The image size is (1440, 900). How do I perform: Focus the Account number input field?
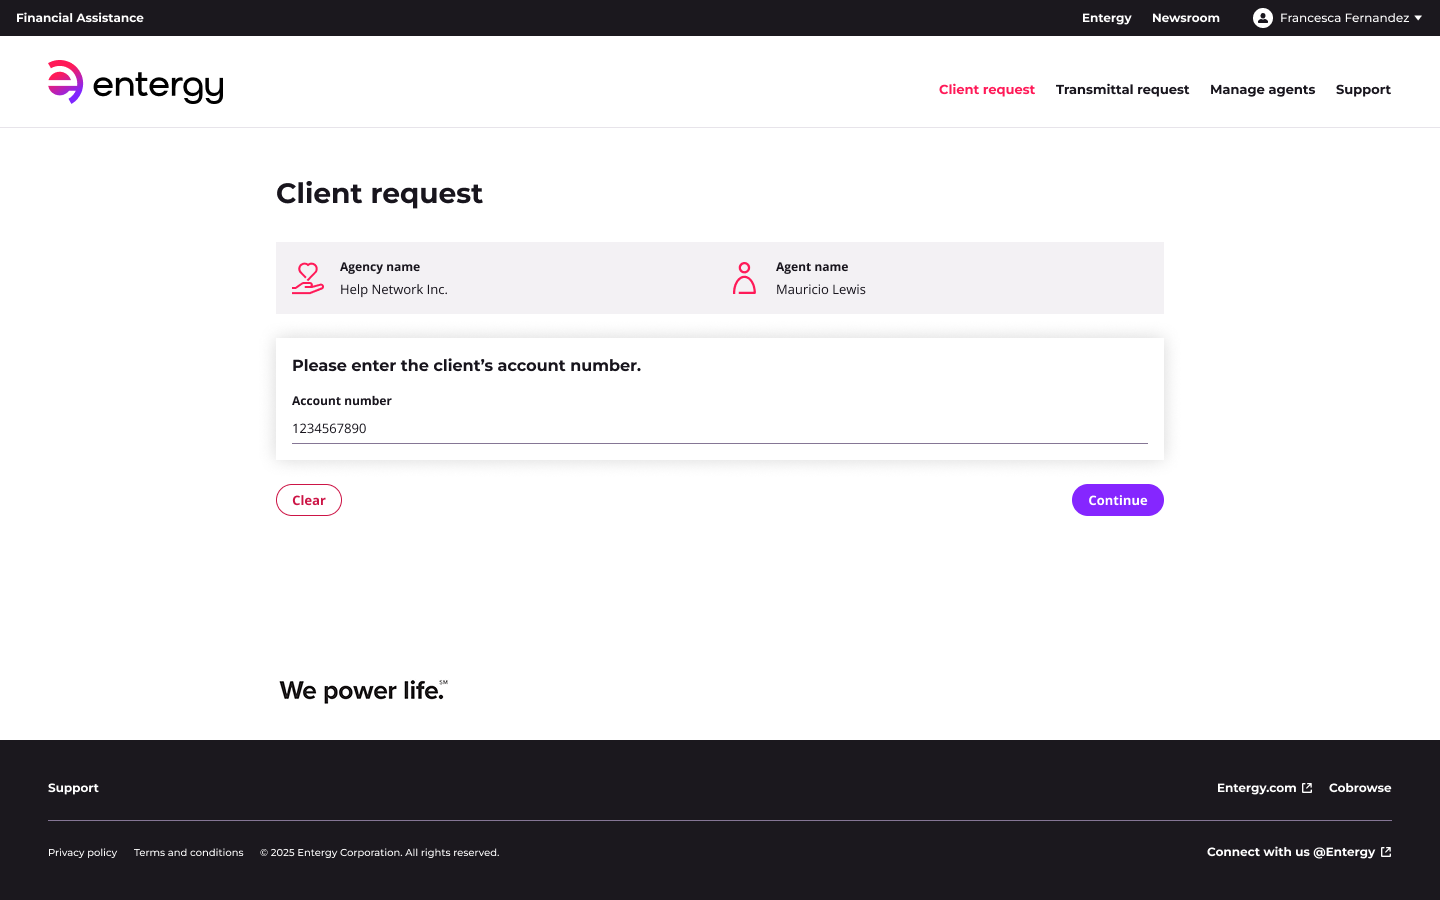click(x=720, y=428)
